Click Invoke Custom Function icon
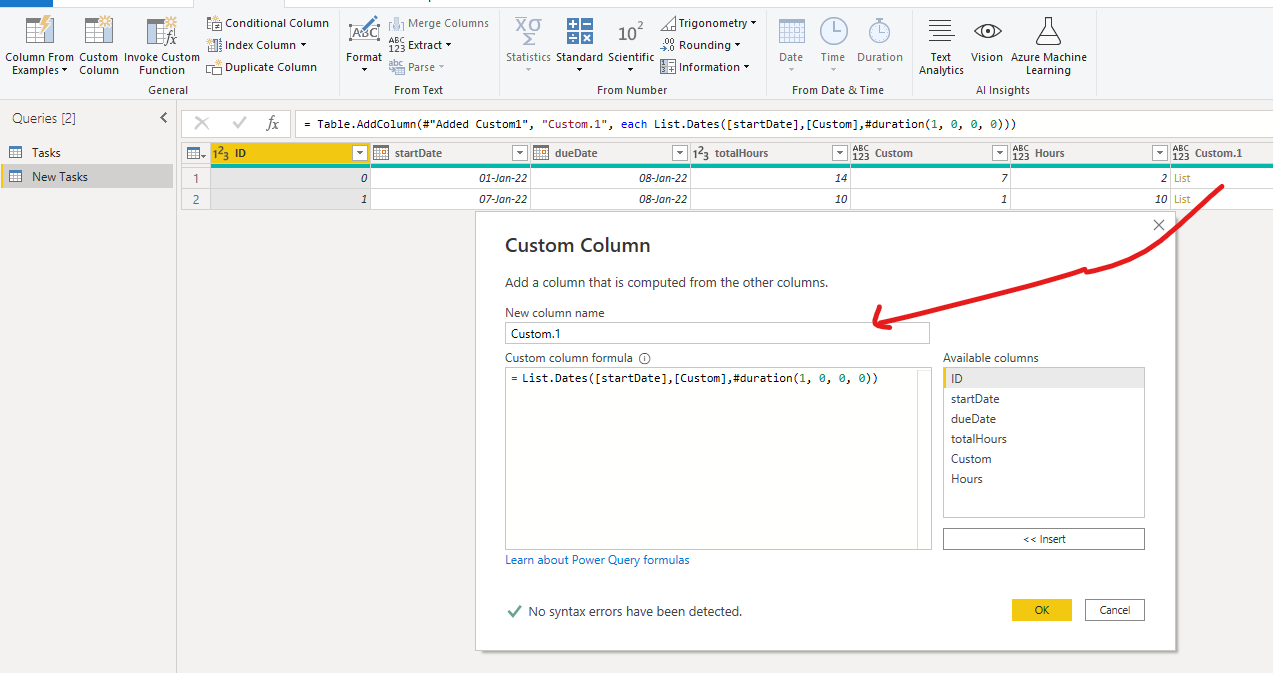 161,31
